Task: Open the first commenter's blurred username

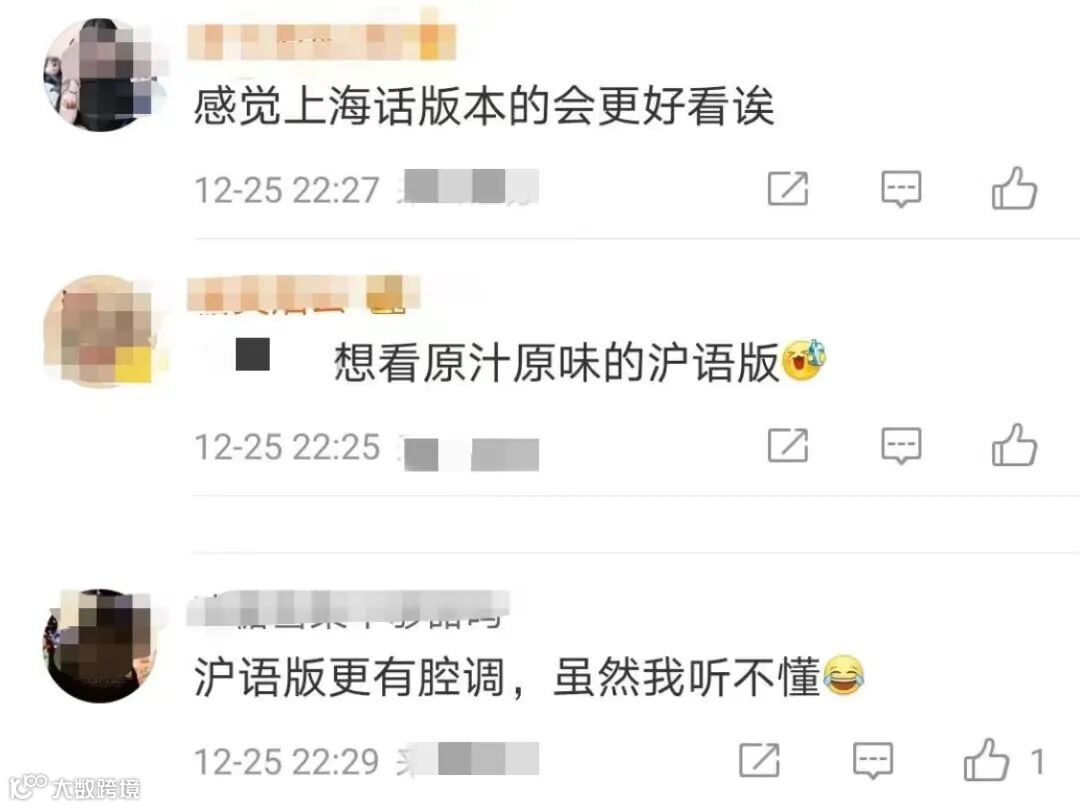Action: tap(322, 41)
